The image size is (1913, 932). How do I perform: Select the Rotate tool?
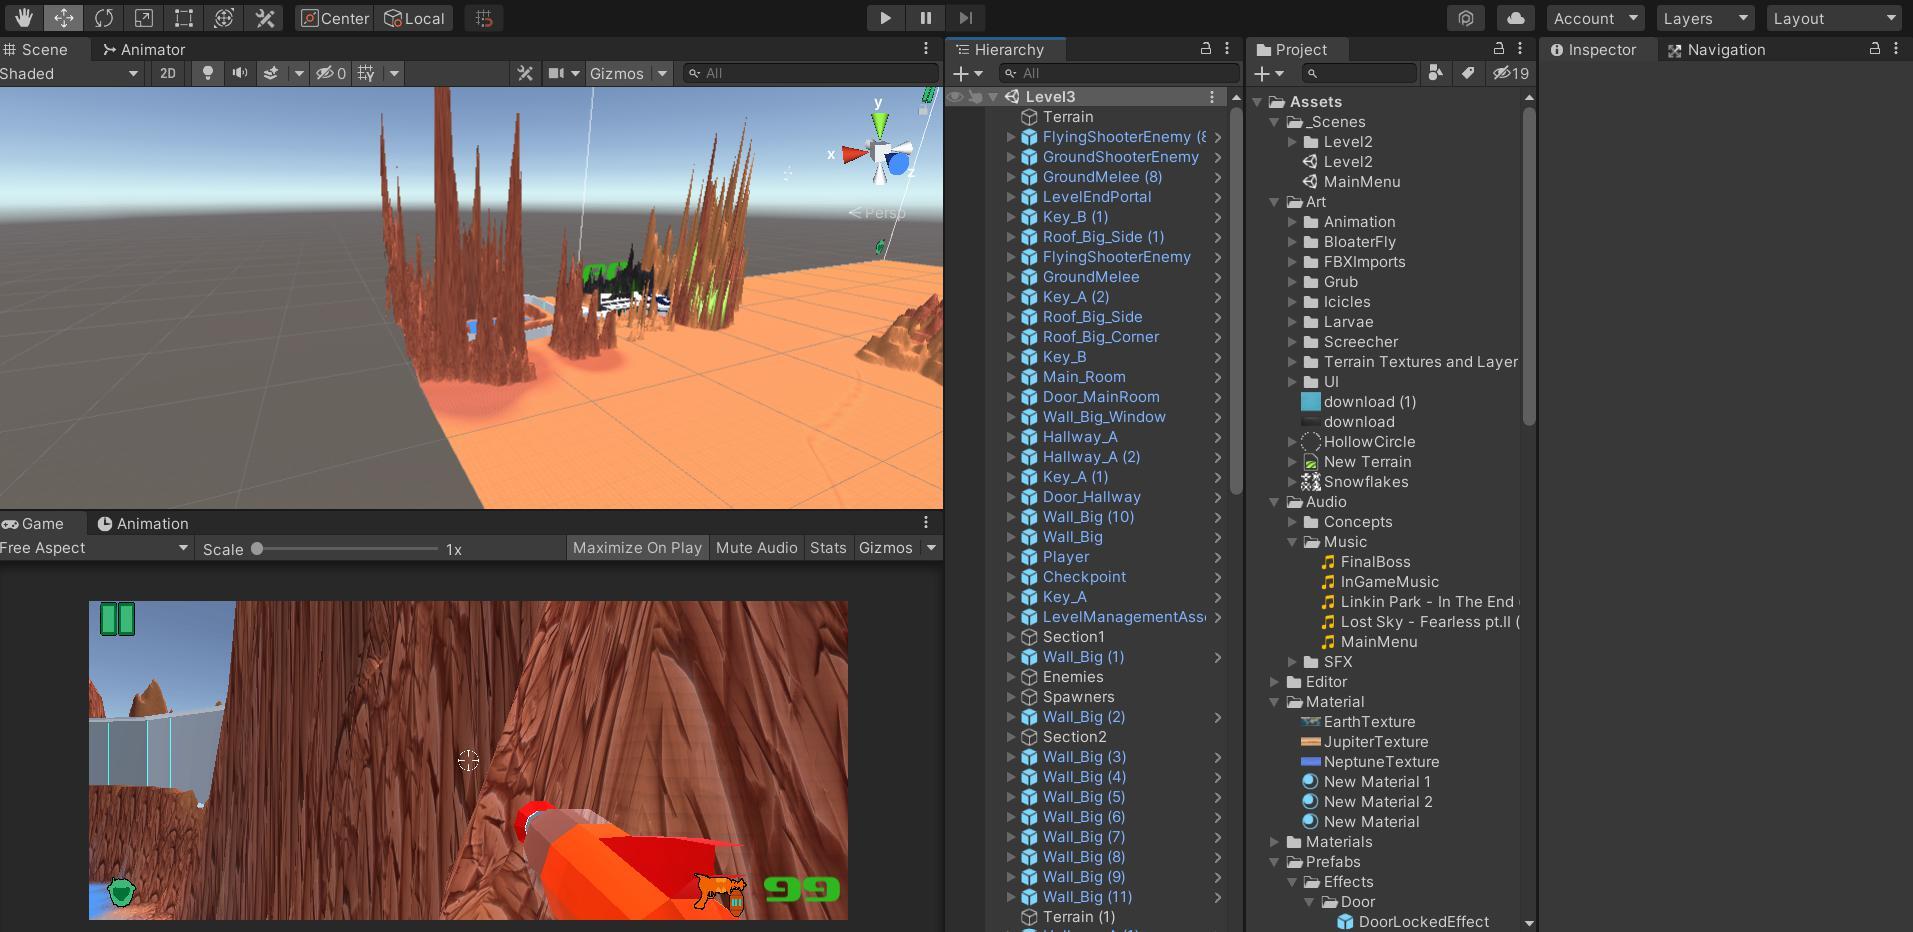point(103,18)
